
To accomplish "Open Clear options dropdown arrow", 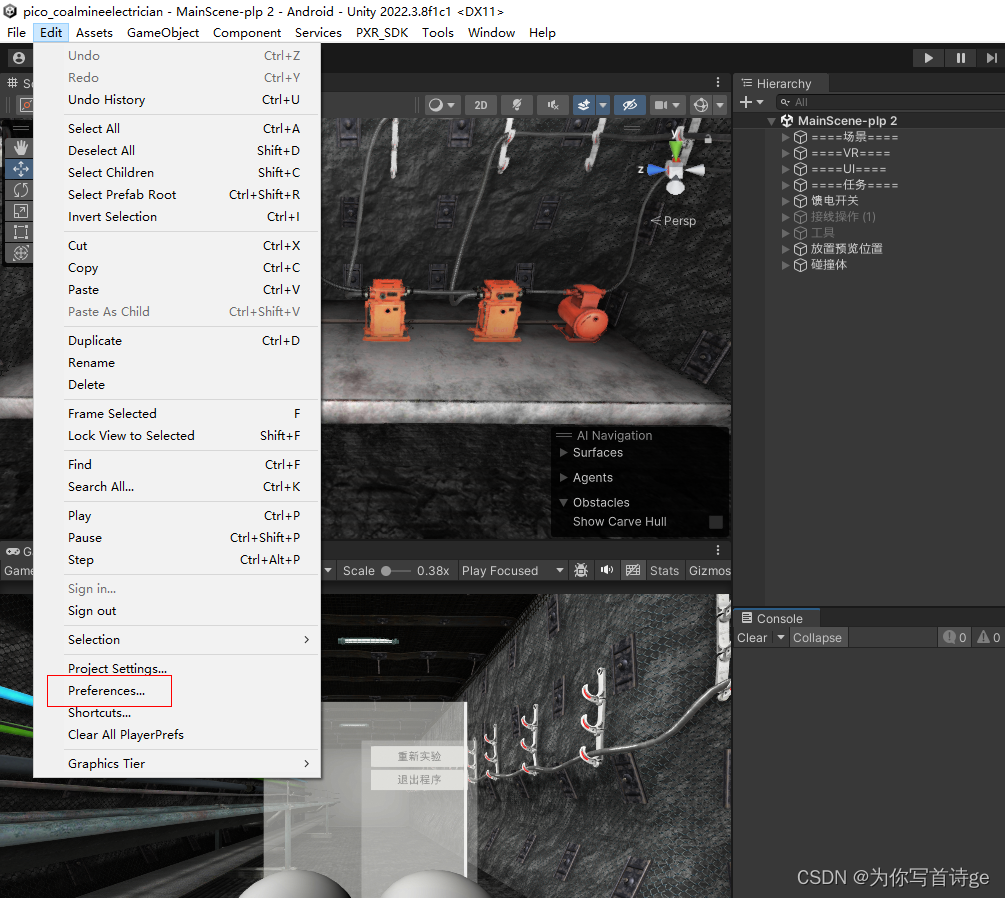I will tap(781, 638).
